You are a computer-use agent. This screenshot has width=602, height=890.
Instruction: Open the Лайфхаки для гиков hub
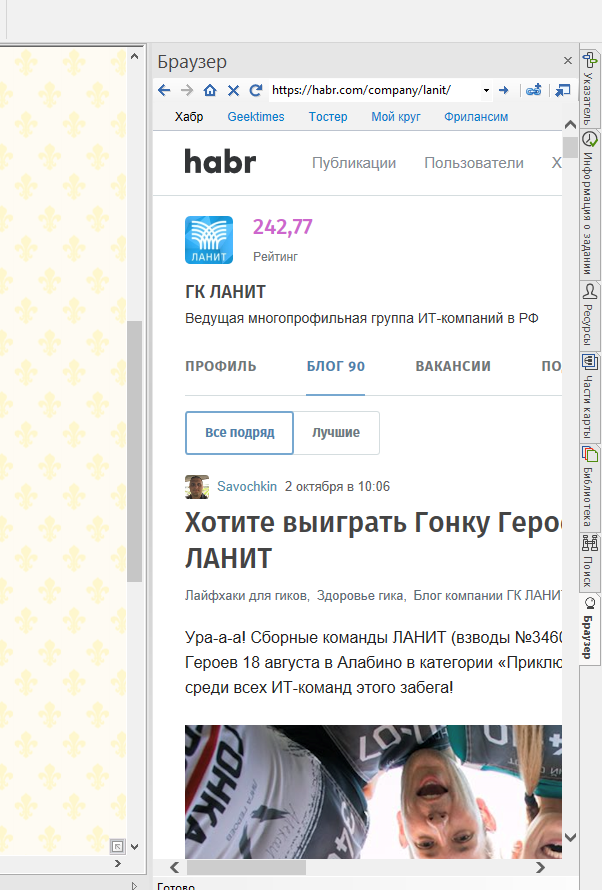click(x=246, y=595)
